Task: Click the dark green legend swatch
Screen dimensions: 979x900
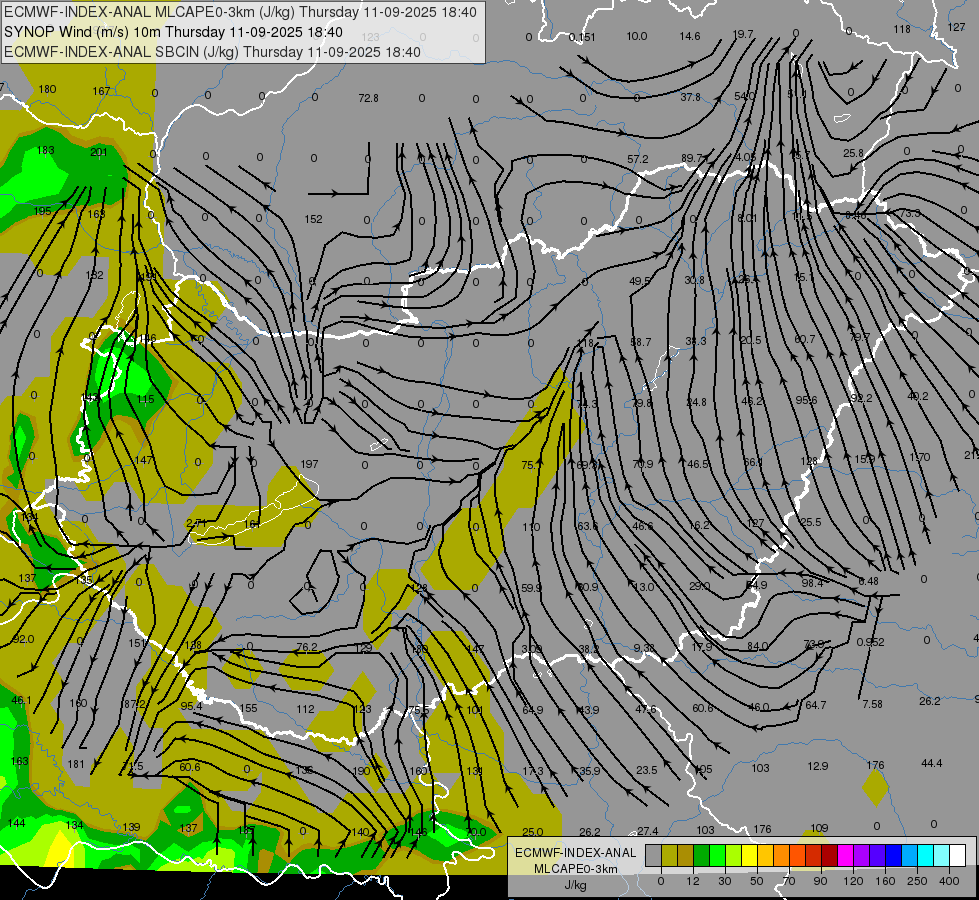Action: (701, 855)
